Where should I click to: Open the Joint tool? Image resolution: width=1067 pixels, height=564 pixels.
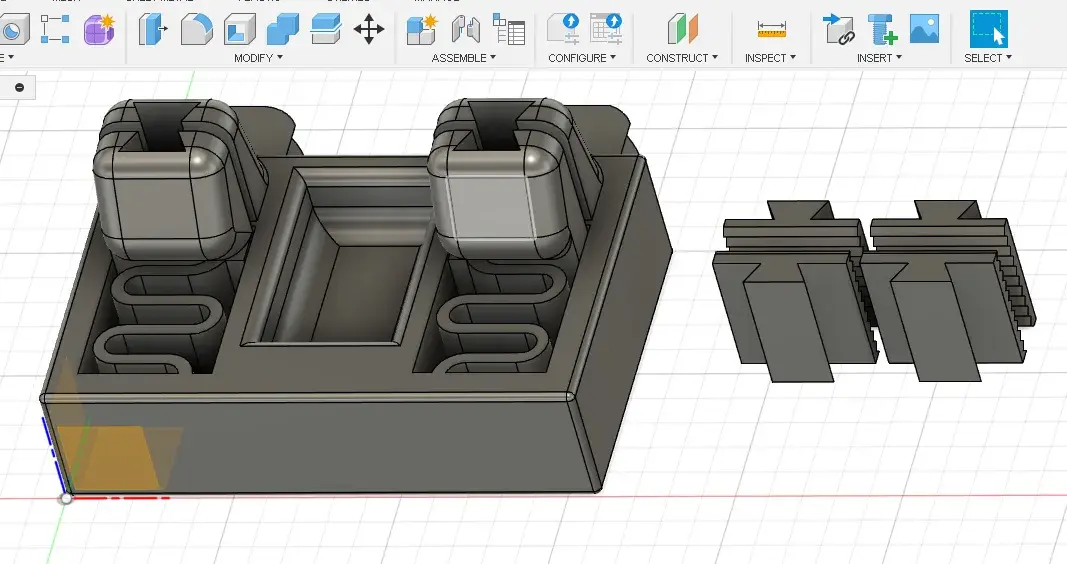(465, 30)
